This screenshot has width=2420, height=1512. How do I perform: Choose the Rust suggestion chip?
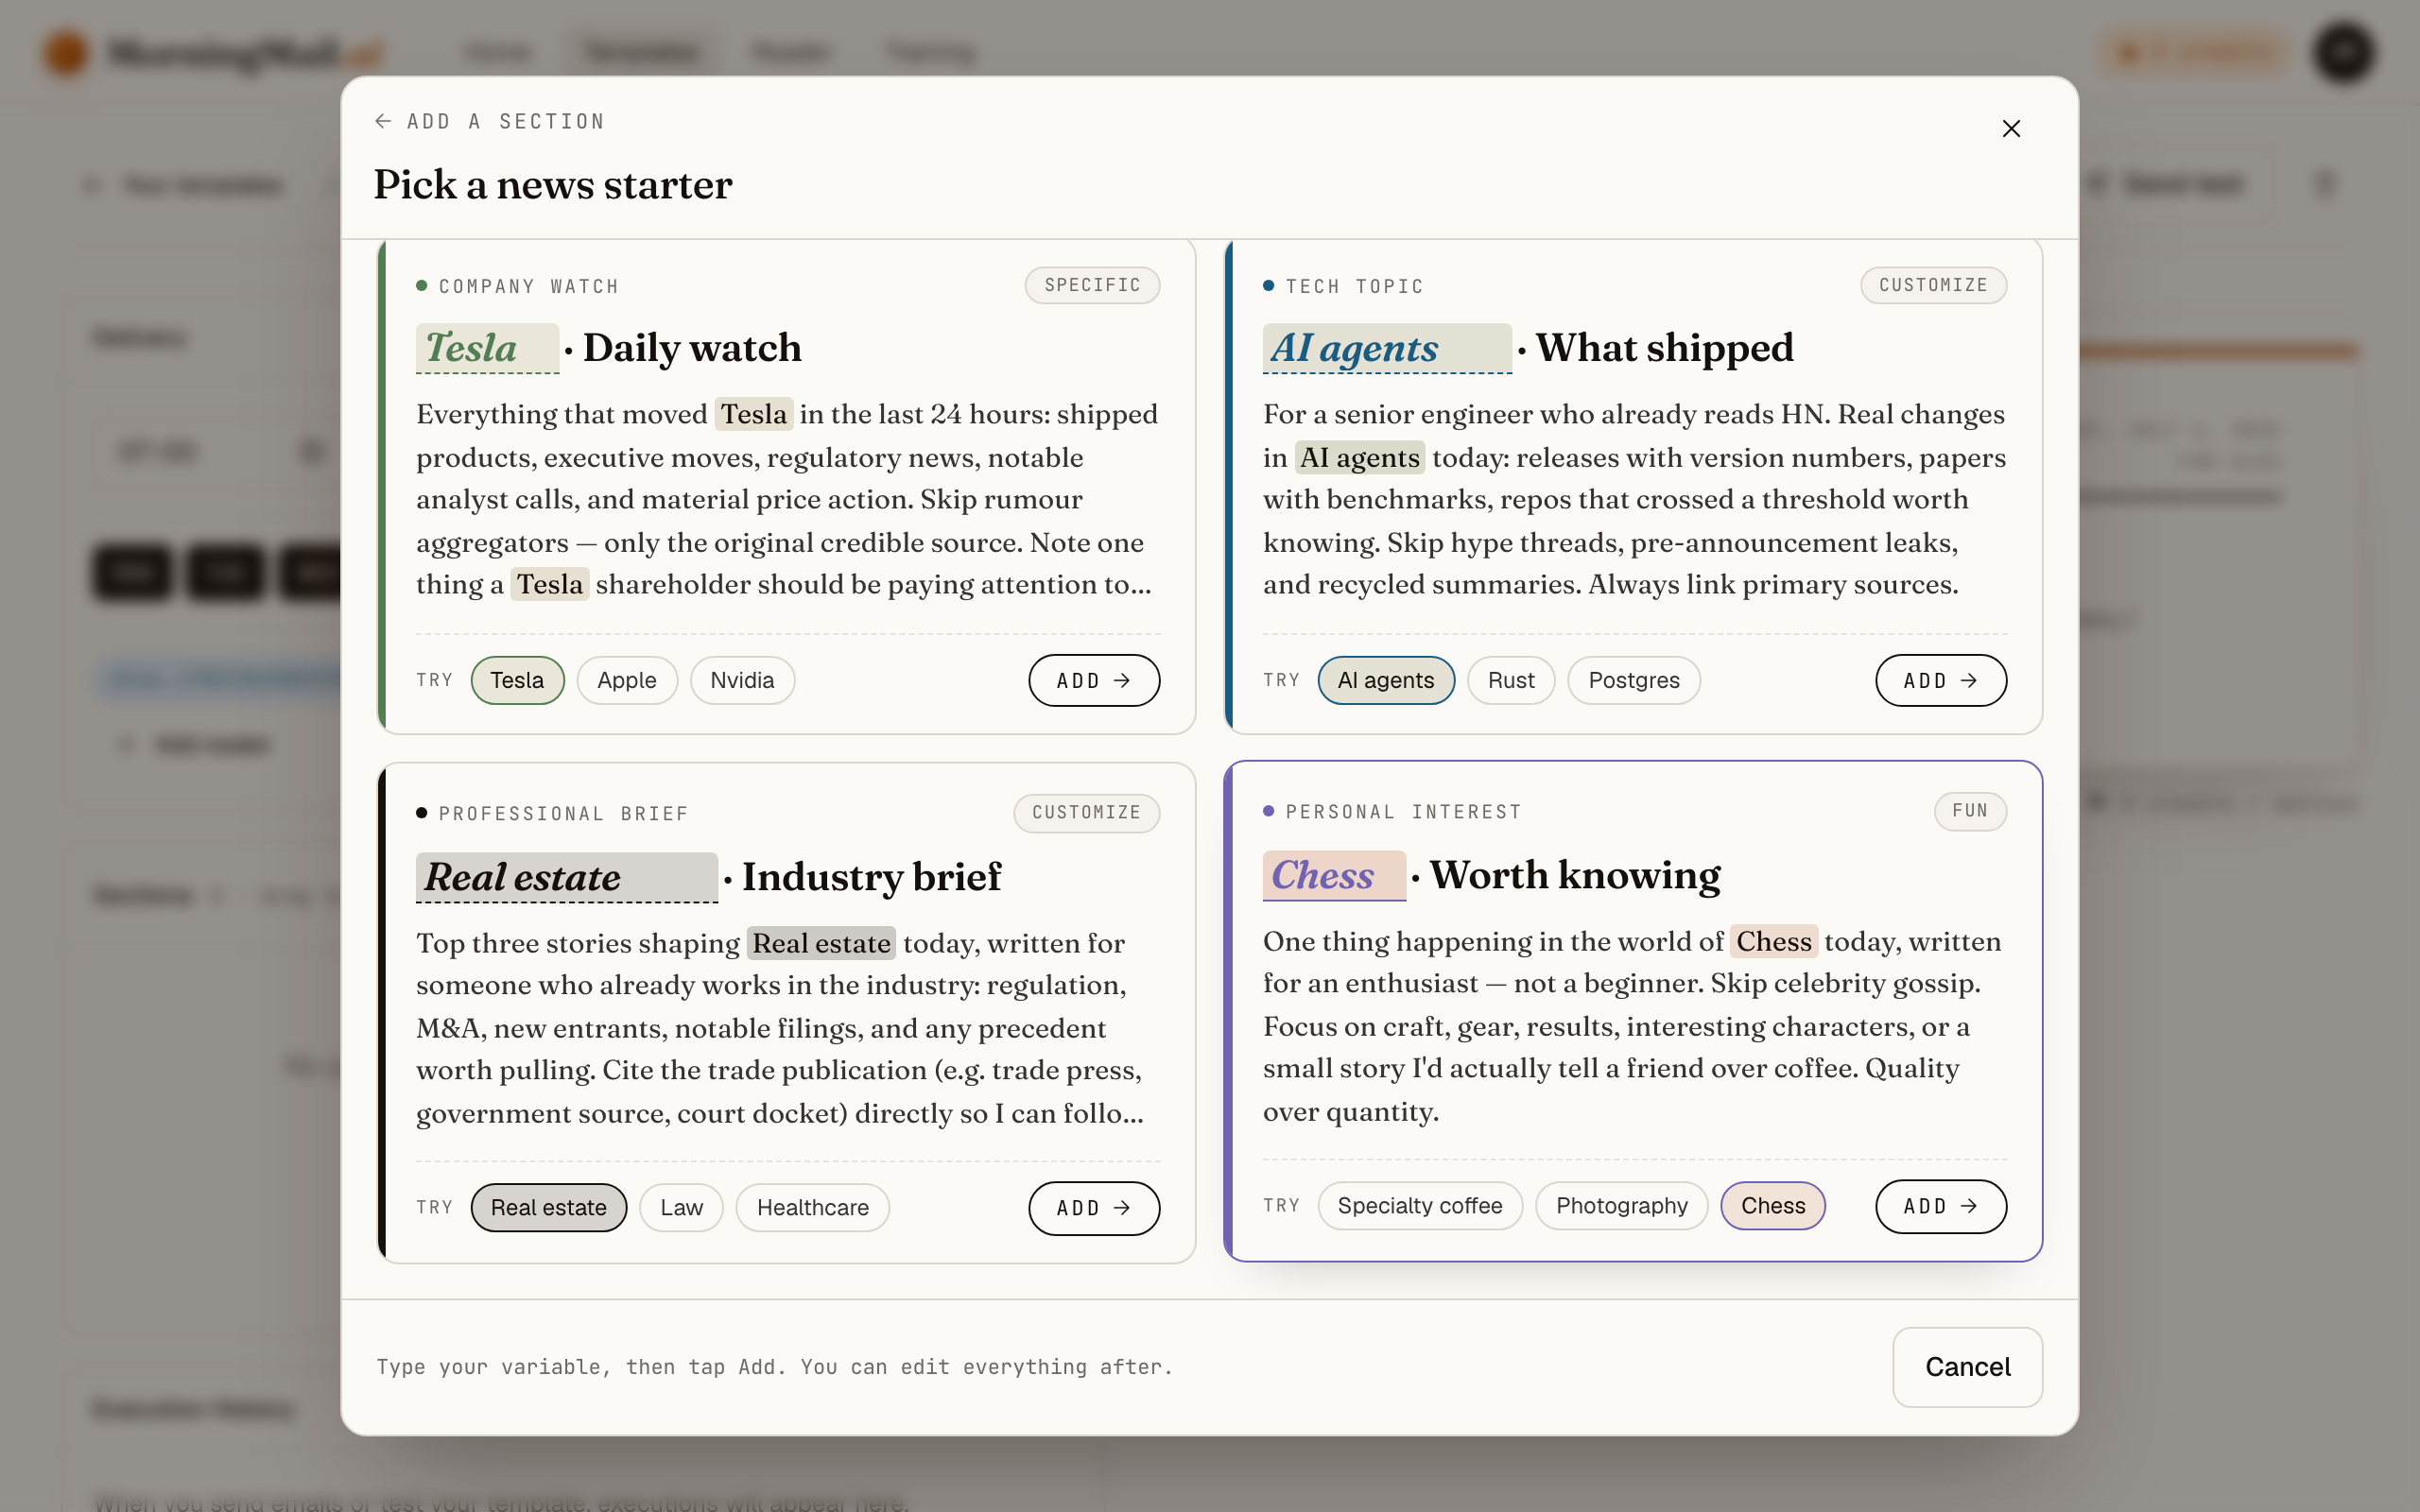tap(1511, 680)
